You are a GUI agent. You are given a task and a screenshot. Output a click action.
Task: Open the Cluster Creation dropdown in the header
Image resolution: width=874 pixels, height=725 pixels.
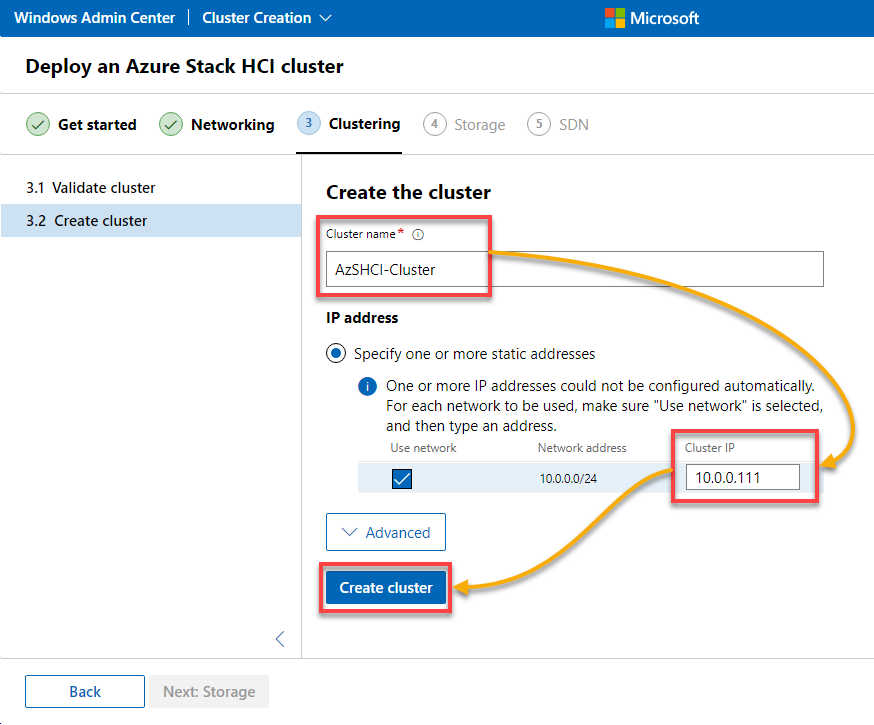[x=267, y=18]
